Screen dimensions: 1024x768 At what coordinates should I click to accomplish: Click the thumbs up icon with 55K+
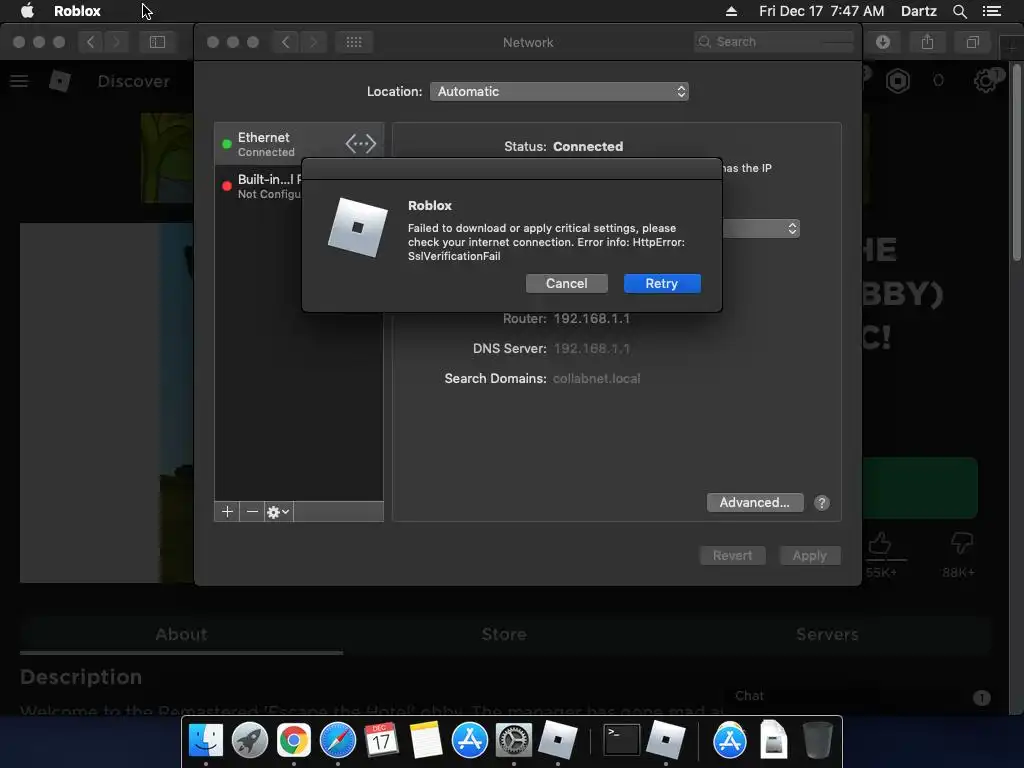[x=880, y=543]
